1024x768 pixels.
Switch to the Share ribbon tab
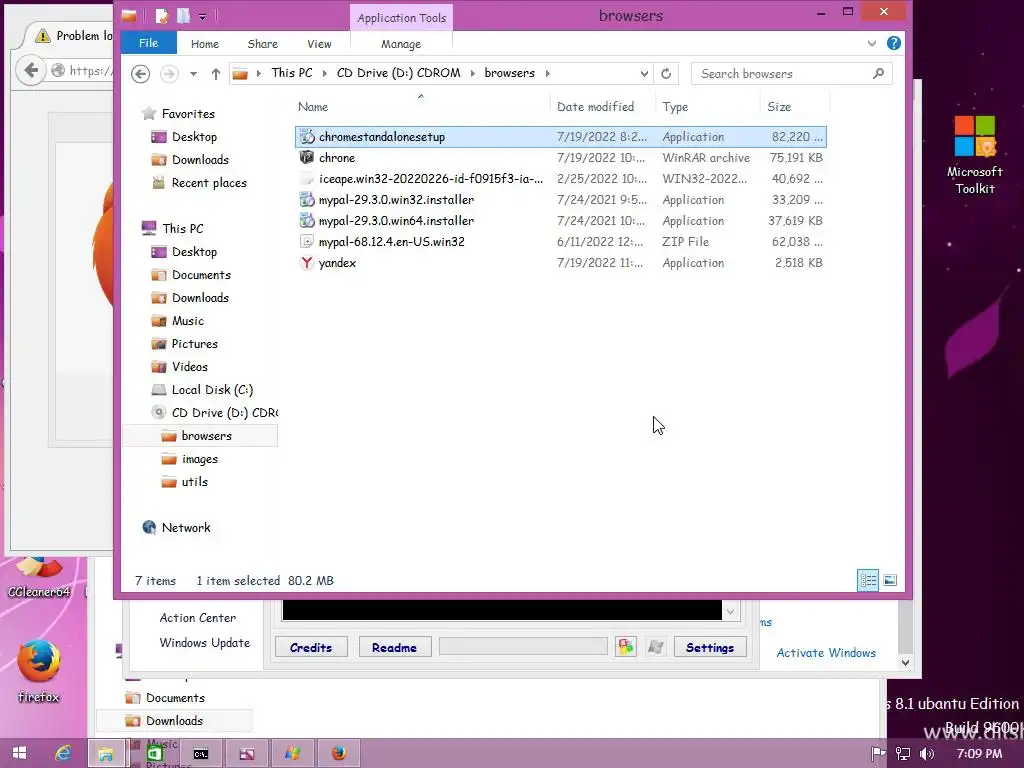click(x=263, y=44)
